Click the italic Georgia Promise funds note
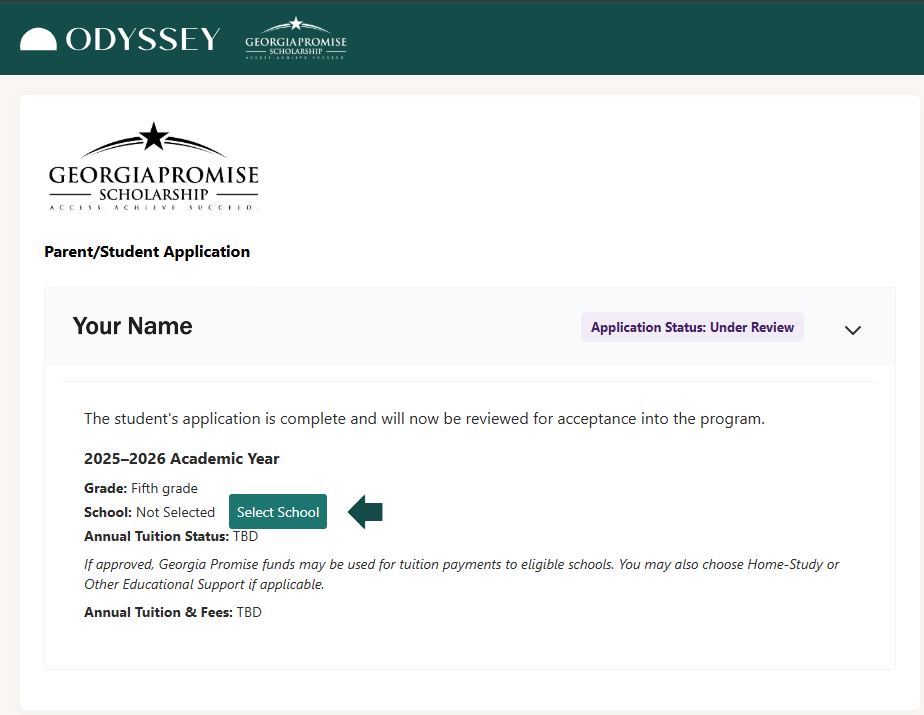924x715 pixels. [x=461, y=574]
